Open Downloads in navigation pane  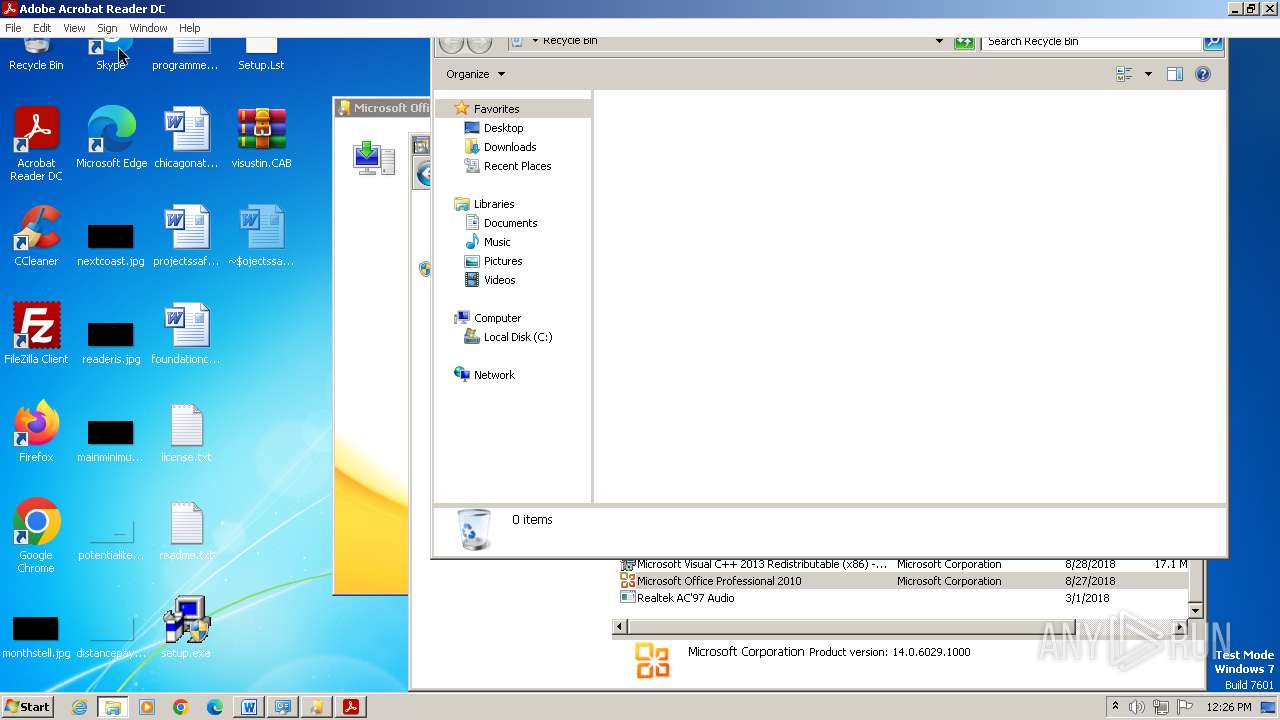coord(510,147)
